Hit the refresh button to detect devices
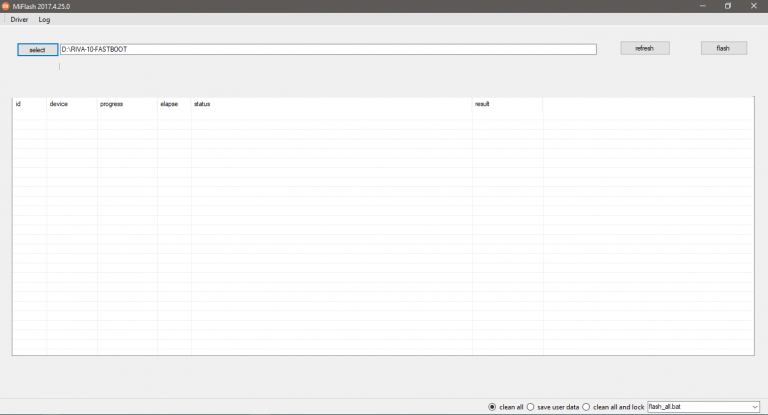This screenshot has width=768, height=415. 645,48
